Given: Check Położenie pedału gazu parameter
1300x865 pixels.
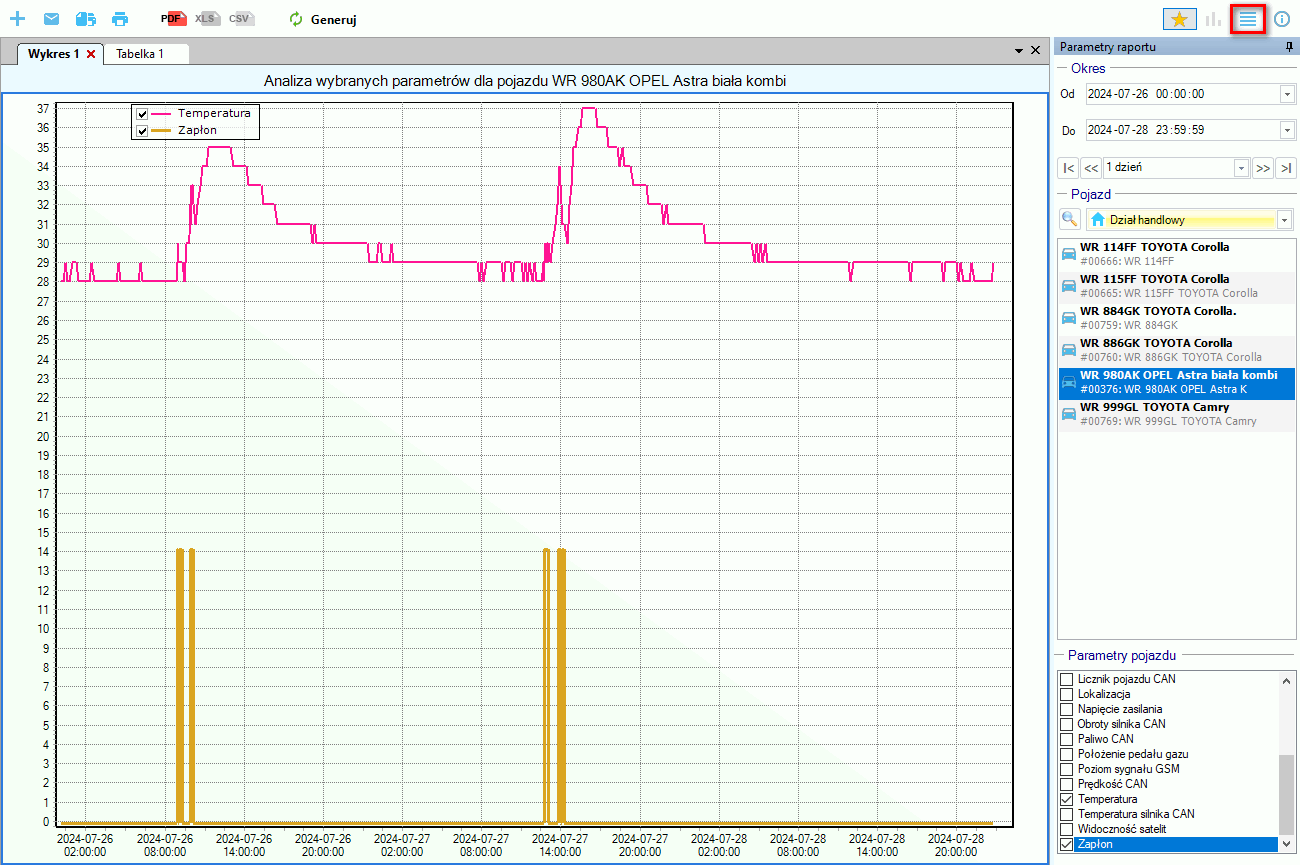Looking at the screenshot, I should coord(1066,754).
